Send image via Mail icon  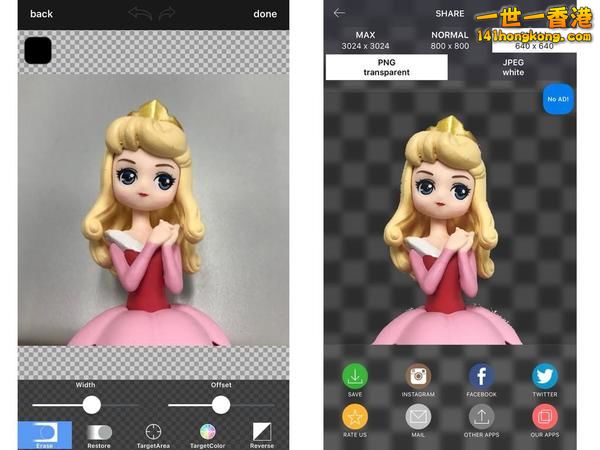418,417
